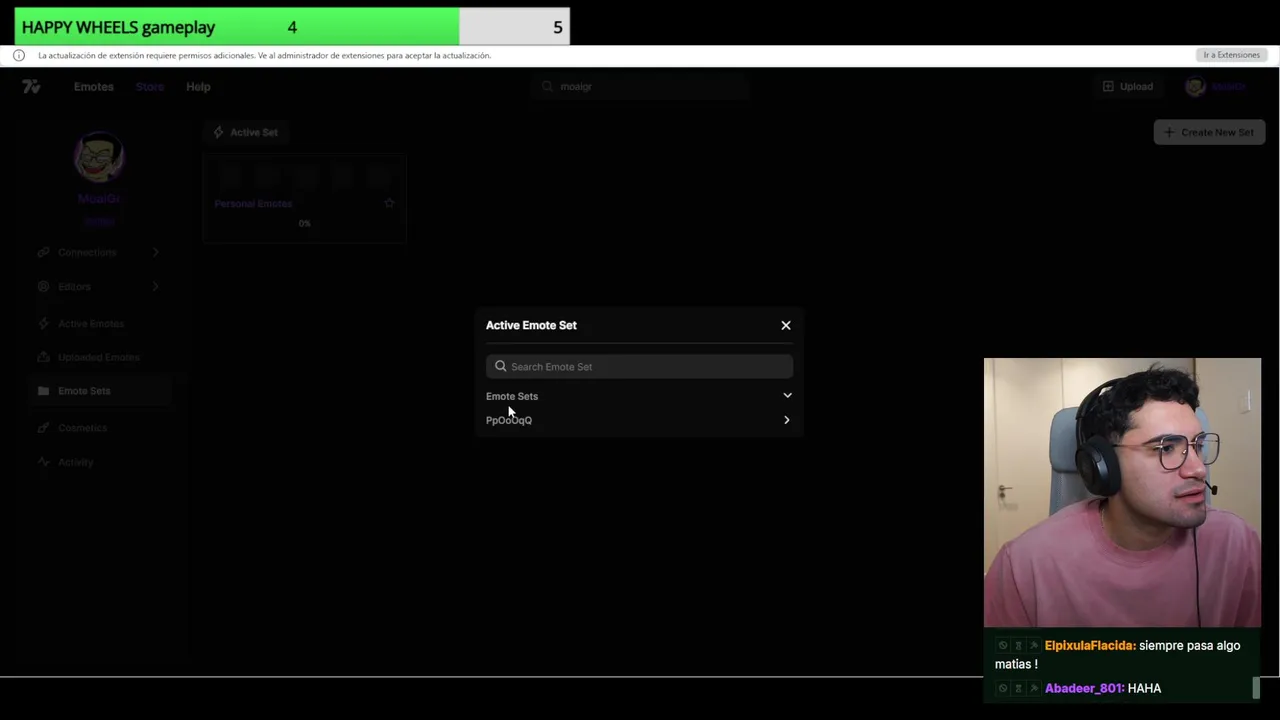This screenshot has height=720, width=1280.
Task: Toggle the star on Personal Emotes card
Action: point(389,203)
